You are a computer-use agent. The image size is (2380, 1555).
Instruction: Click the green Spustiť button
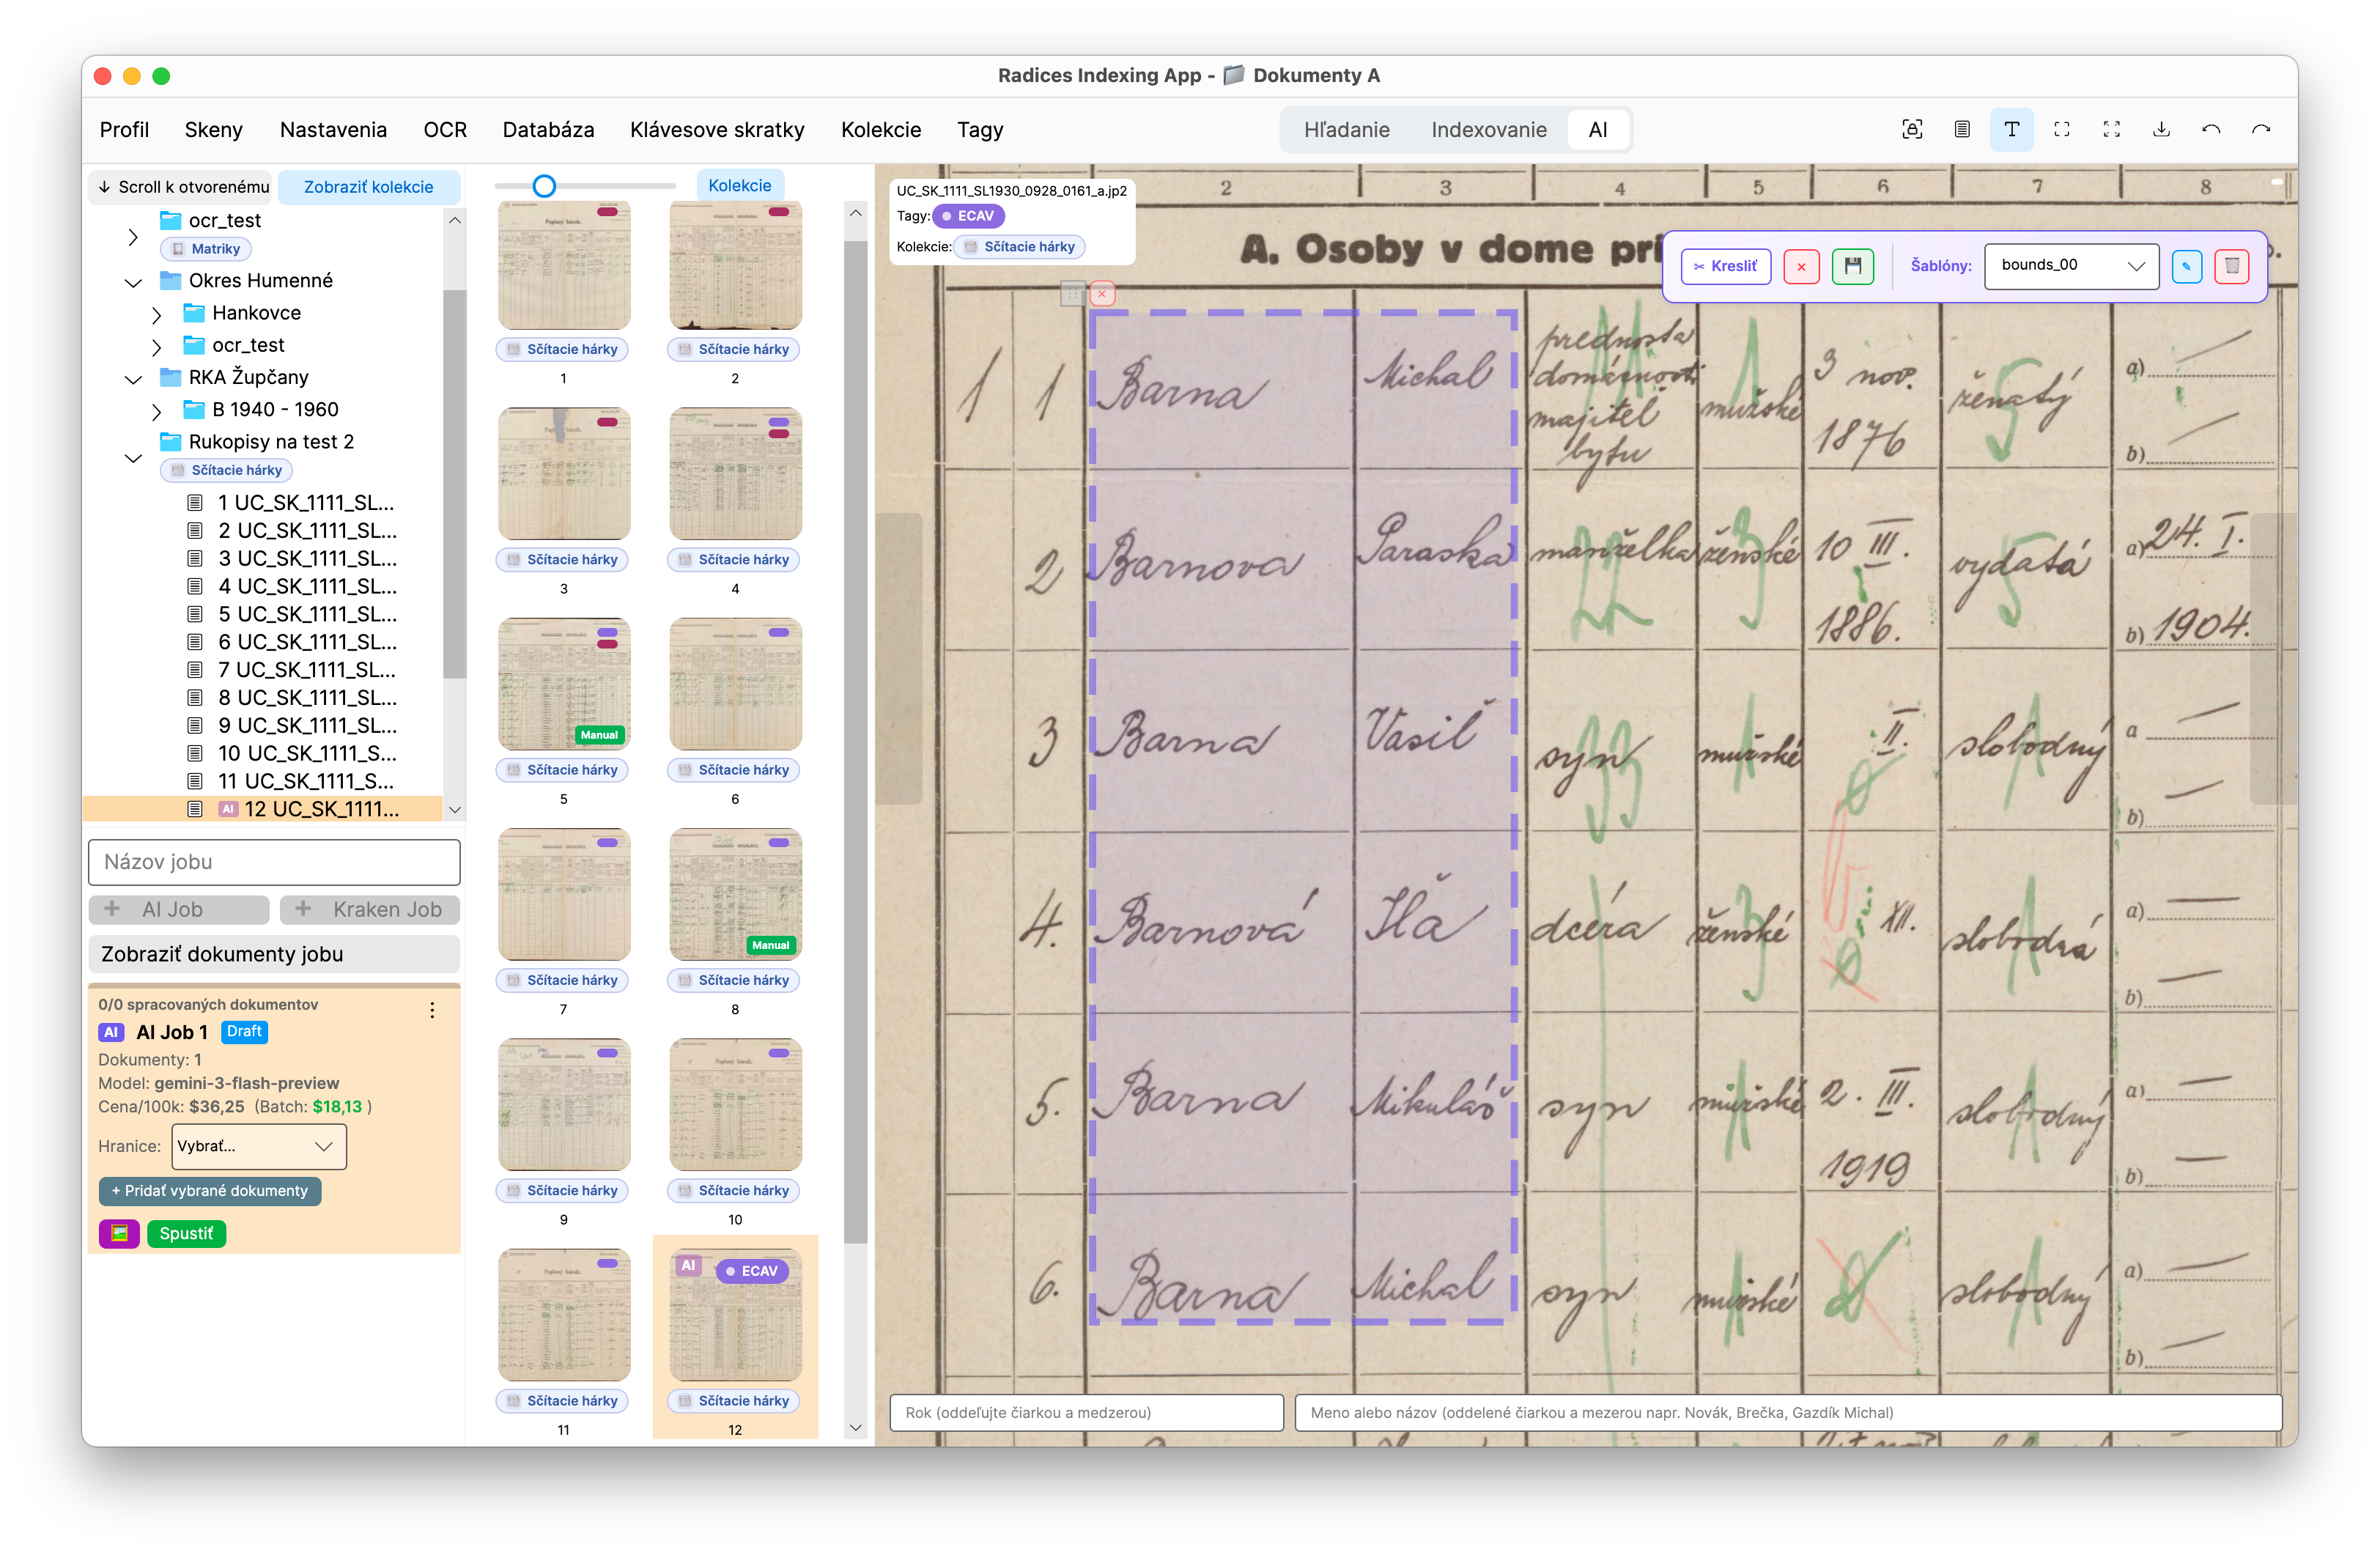point(186,1233)
